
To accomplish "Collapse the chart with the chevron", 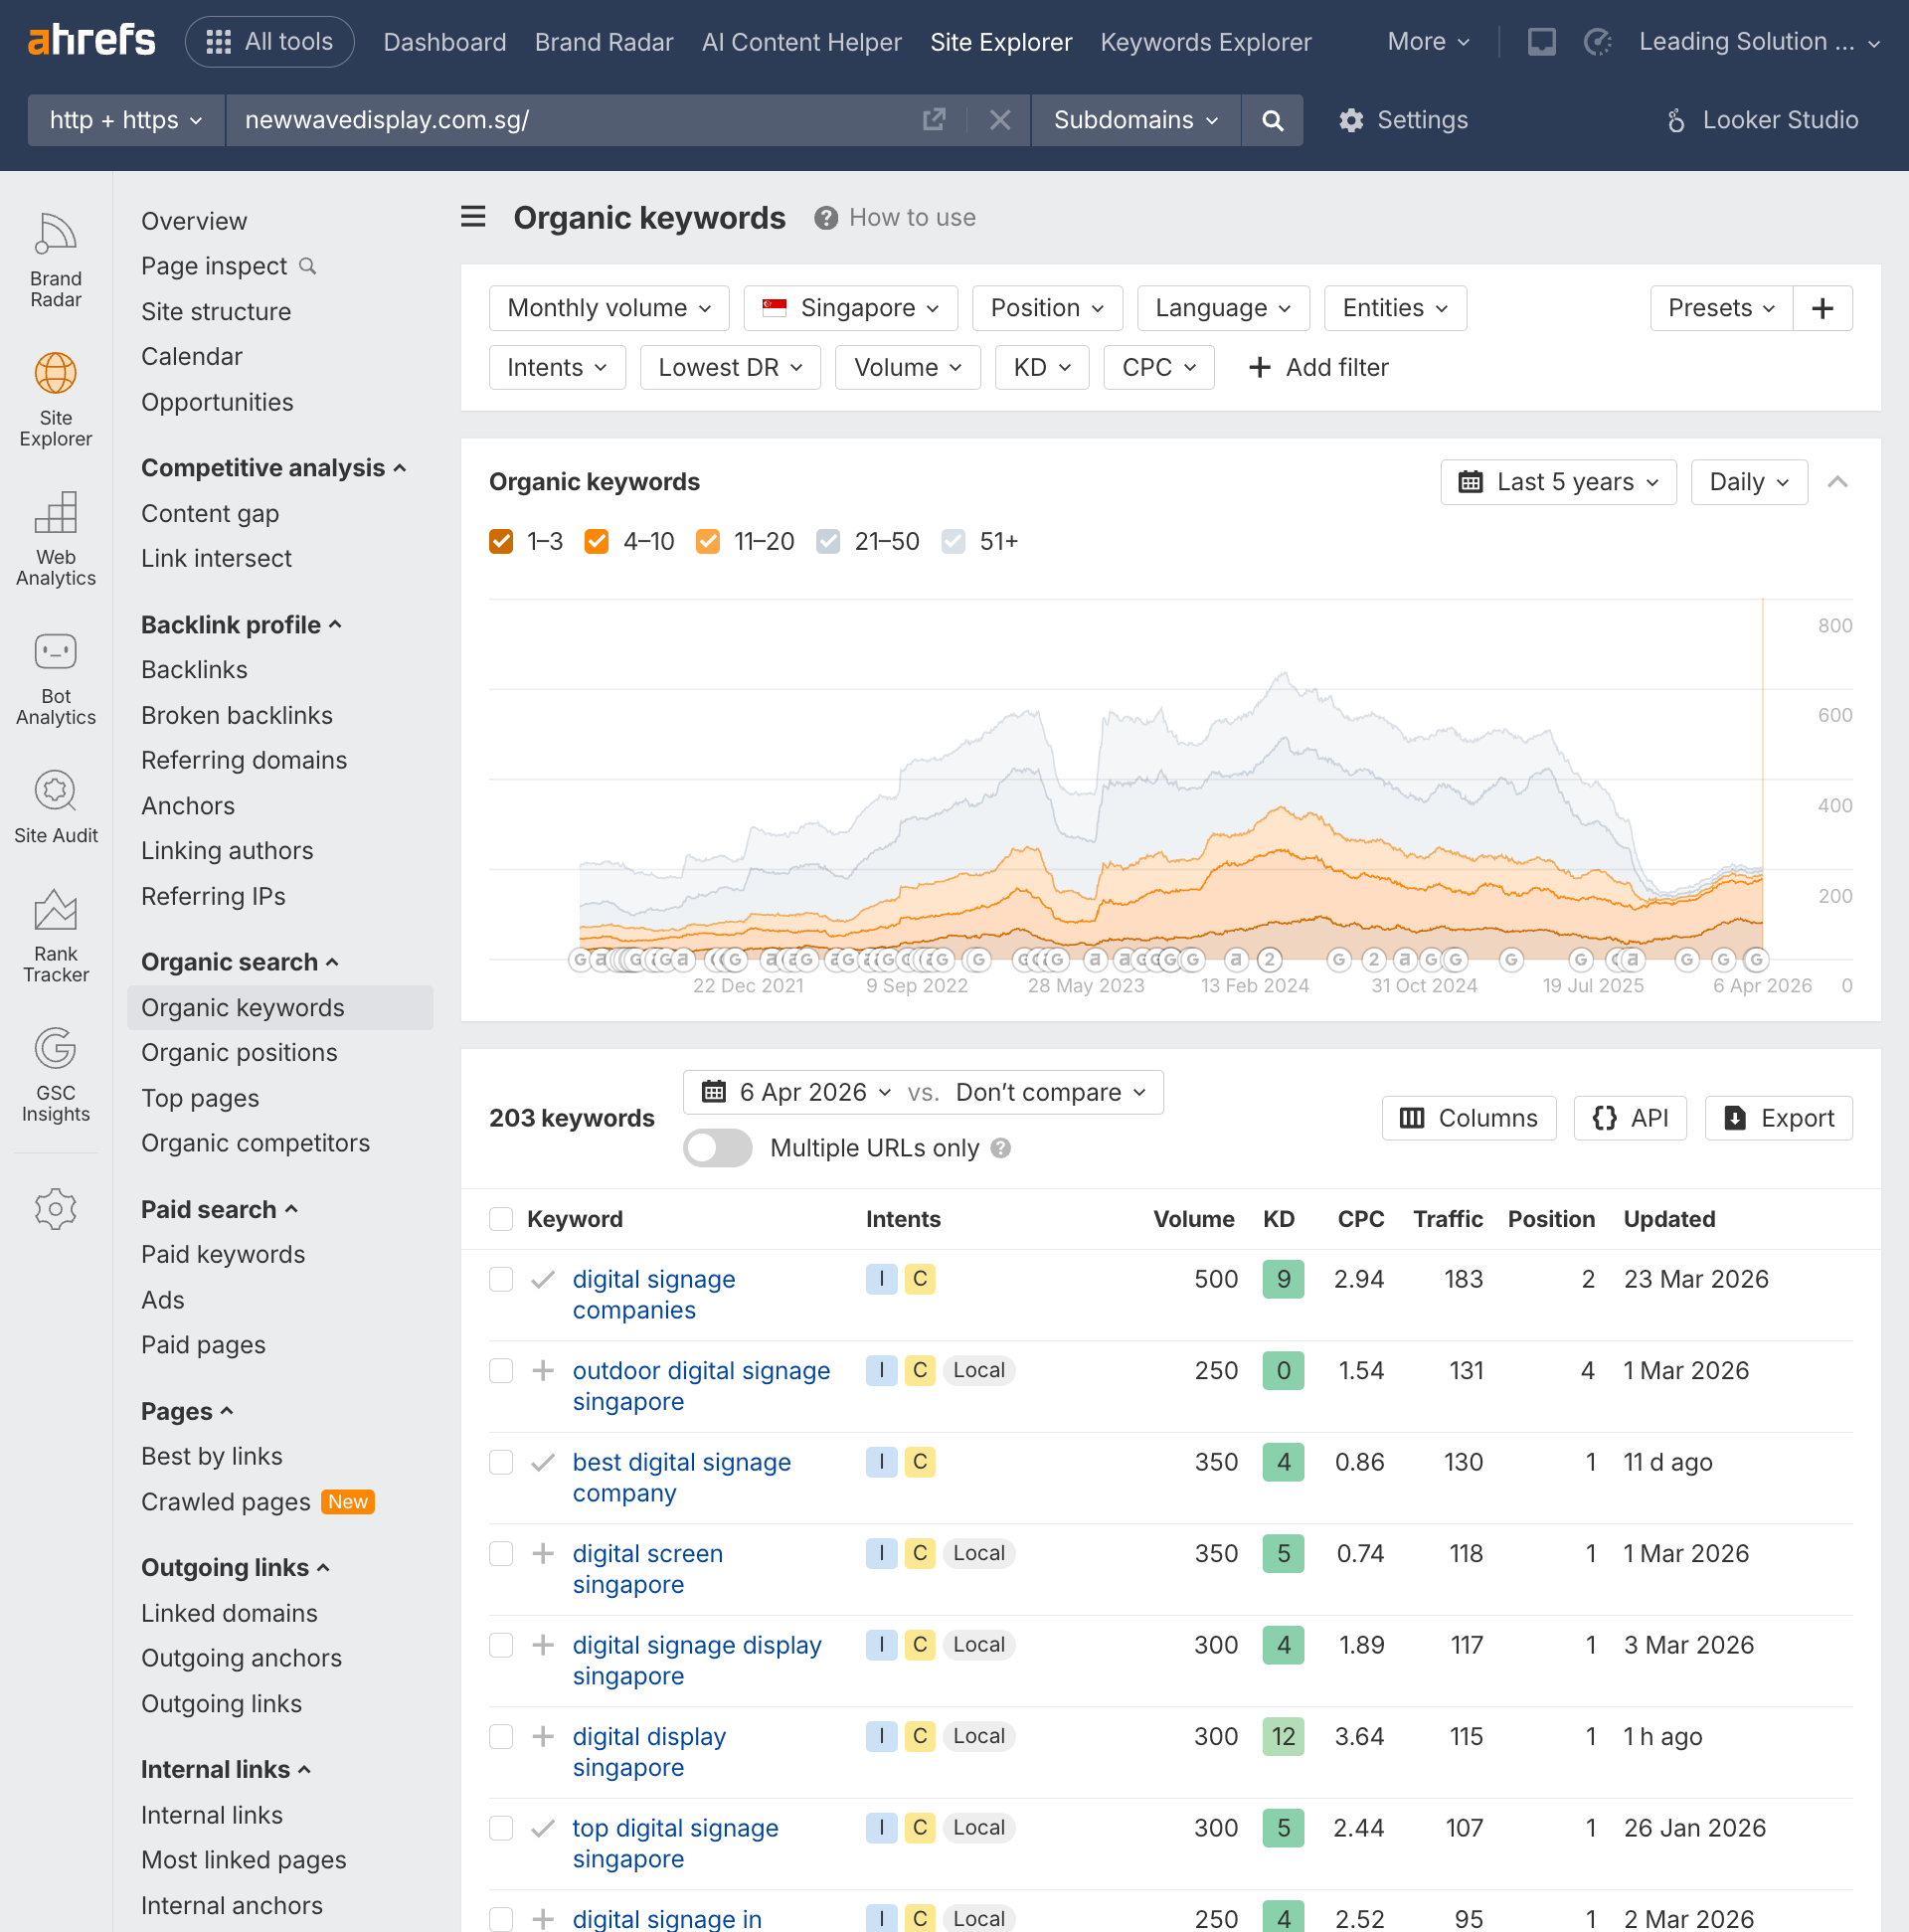I will pyautogui.click(x=1837, y=482).
